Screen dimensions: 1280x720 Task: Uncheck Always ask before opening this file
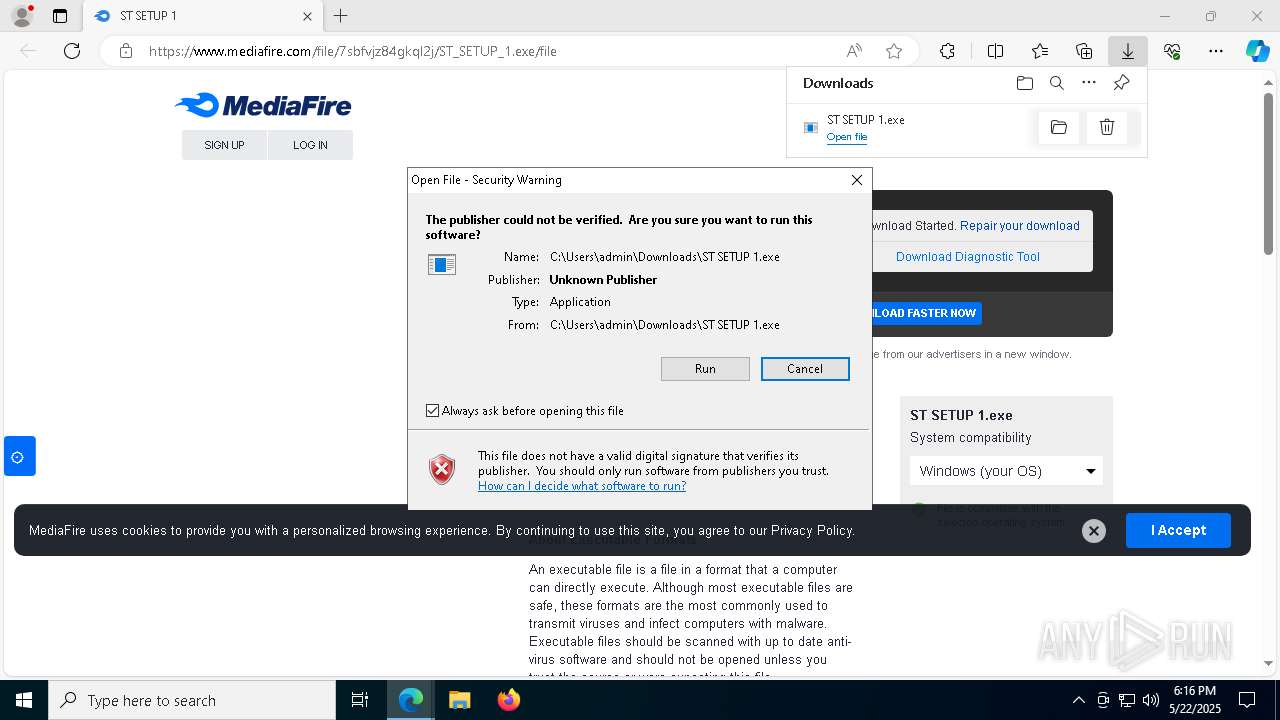432,411
